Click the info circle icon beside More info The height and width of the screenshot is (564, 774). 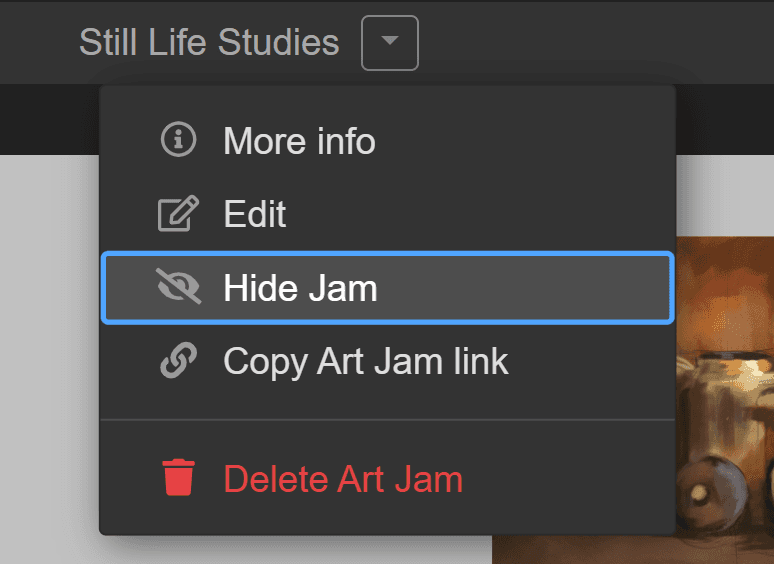tap(178, 140)
